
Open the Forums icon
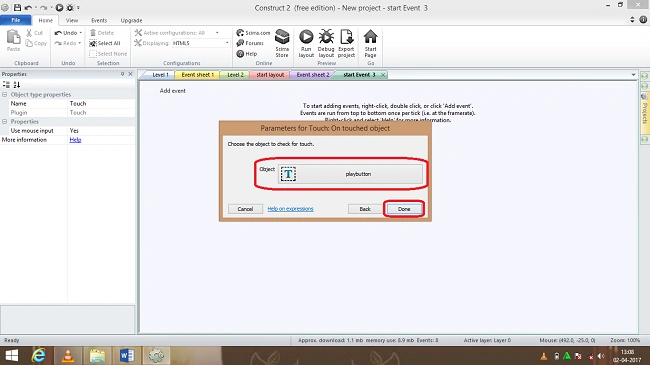[x=240, y=43]
